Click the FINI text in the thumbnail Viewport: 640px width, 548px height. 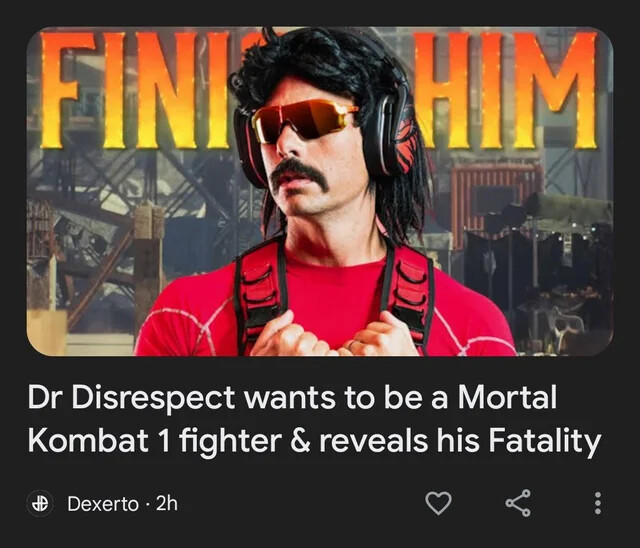[137, 90]
